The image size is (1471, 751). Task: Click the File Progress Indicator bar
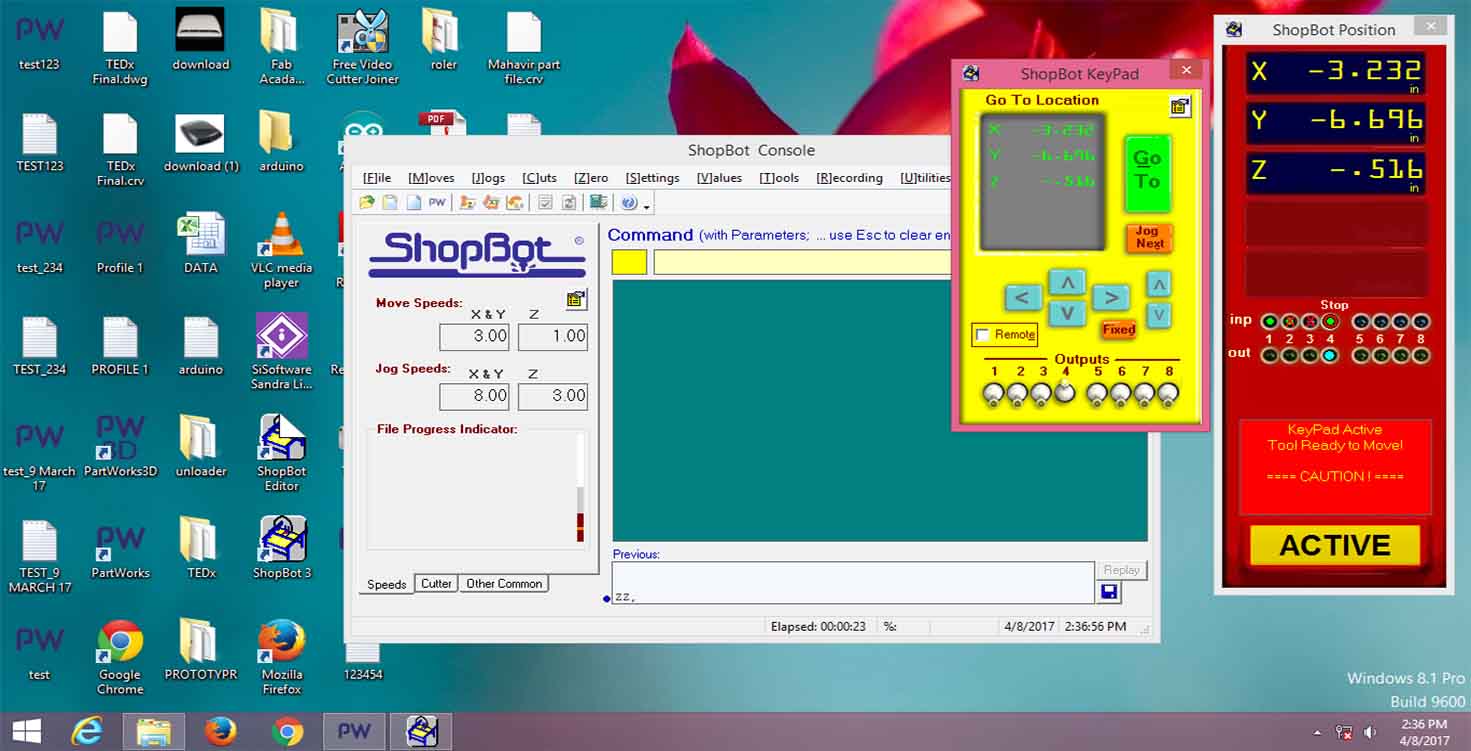(x=580, y=488)
